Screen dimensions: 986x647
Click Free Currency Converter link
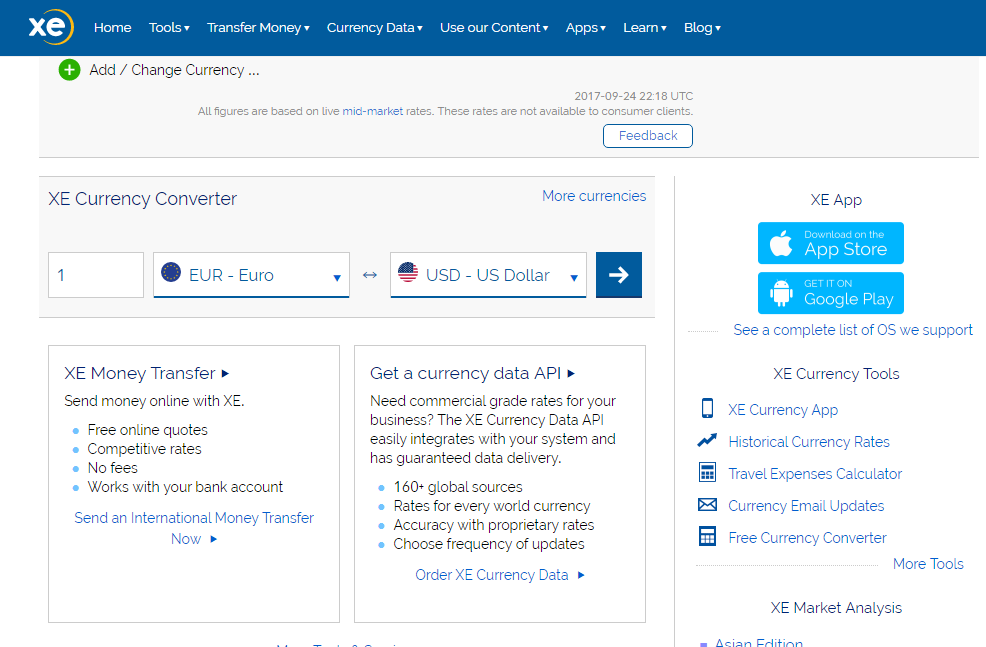(807, 538)
